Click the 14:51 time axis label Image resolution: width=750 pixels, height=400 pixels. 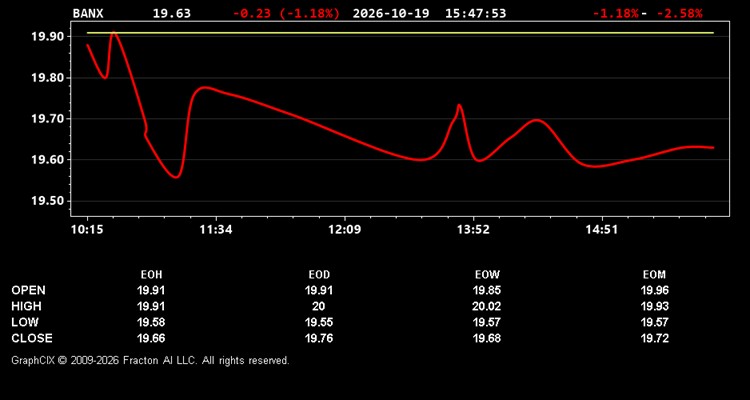coord(602,230)
